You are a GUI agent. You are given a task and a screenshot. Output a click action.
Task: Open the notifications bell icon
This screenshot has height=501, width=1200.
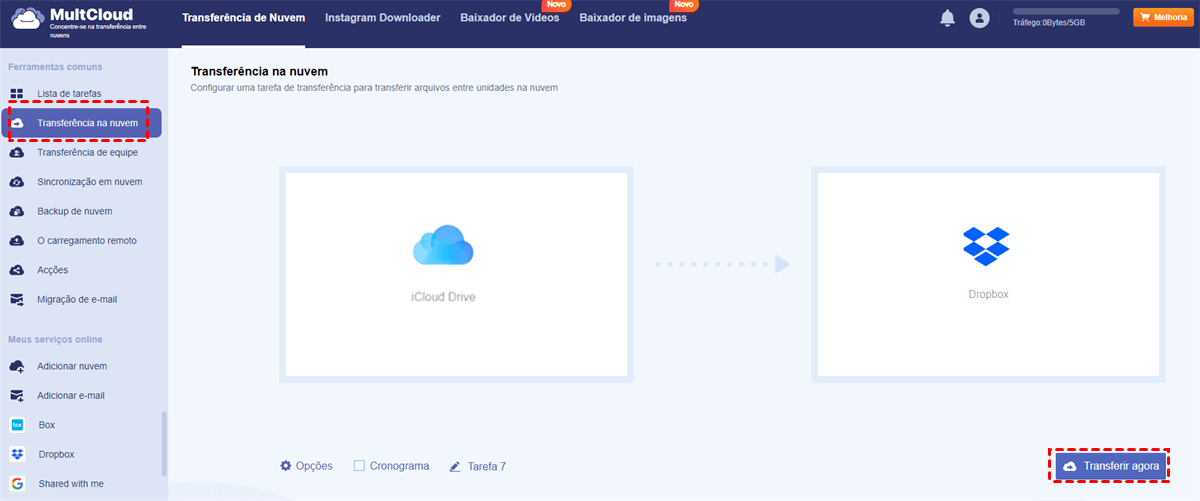click(x=948, y=18)
